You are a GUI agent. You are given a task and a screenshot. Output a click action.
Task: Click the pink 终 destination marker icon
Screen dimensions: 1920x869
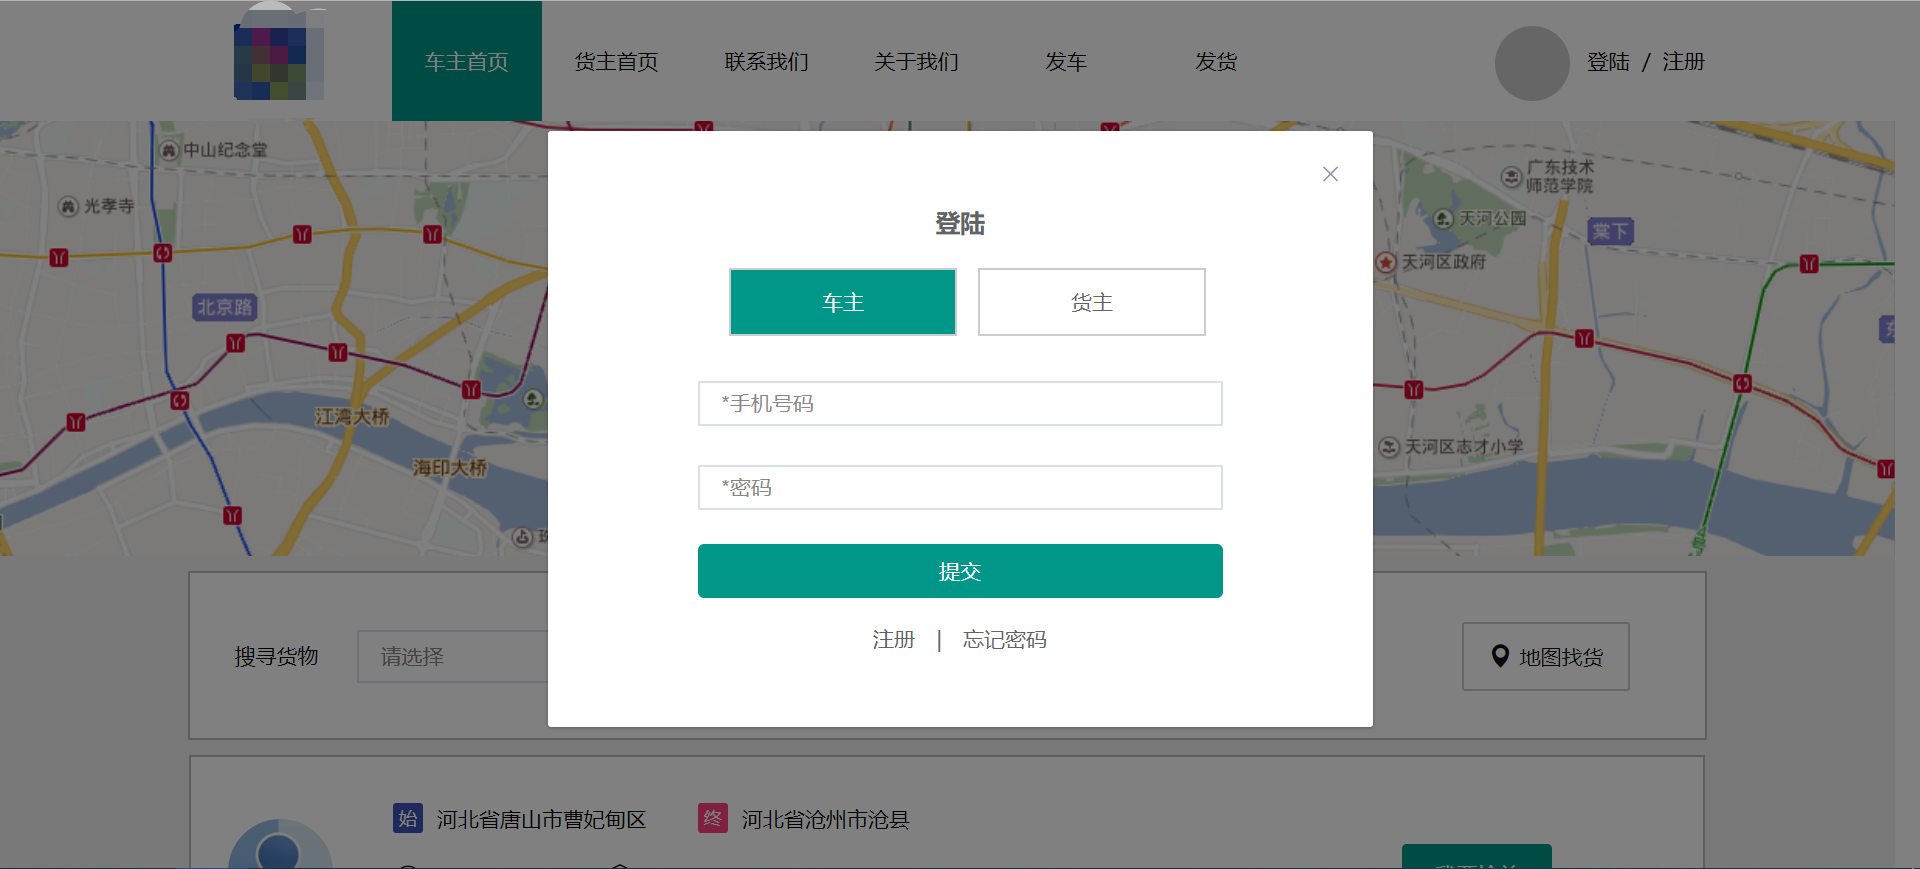[x=713, y=819]
